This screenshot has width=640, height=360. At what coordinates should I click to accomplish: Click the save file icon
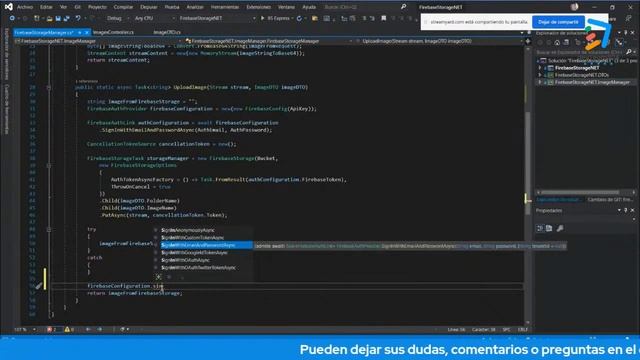(x=58, y=18)
